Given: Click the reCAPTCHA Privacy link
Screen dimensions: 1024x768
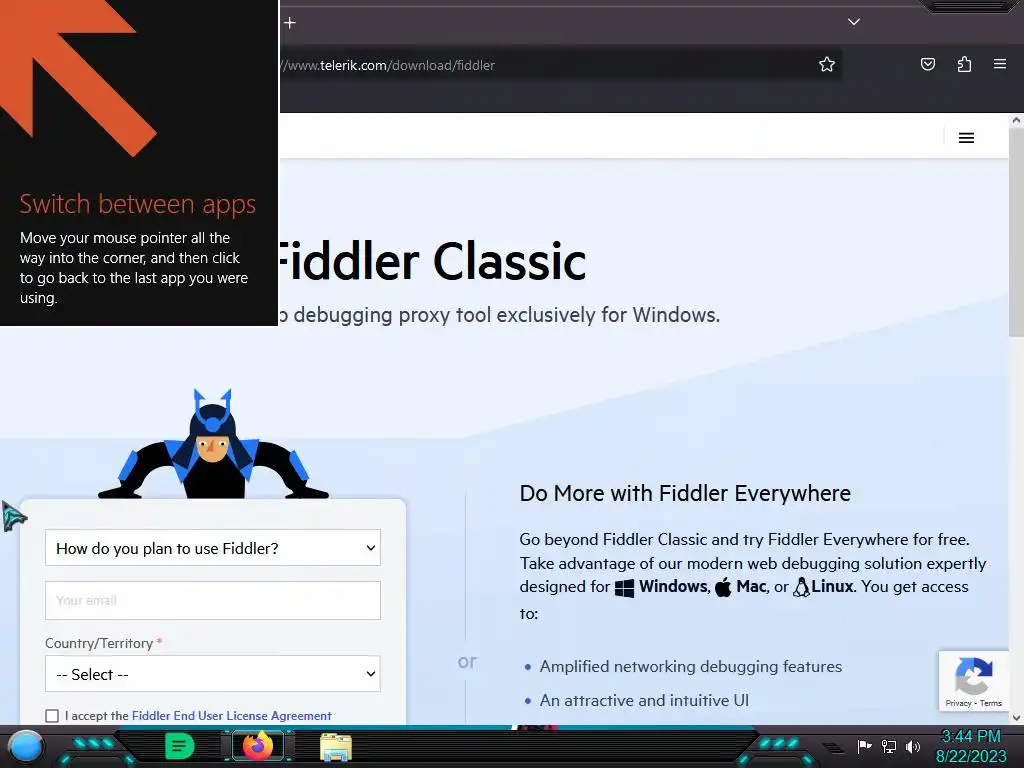Looking at the screenshot, I should [958, 703].
